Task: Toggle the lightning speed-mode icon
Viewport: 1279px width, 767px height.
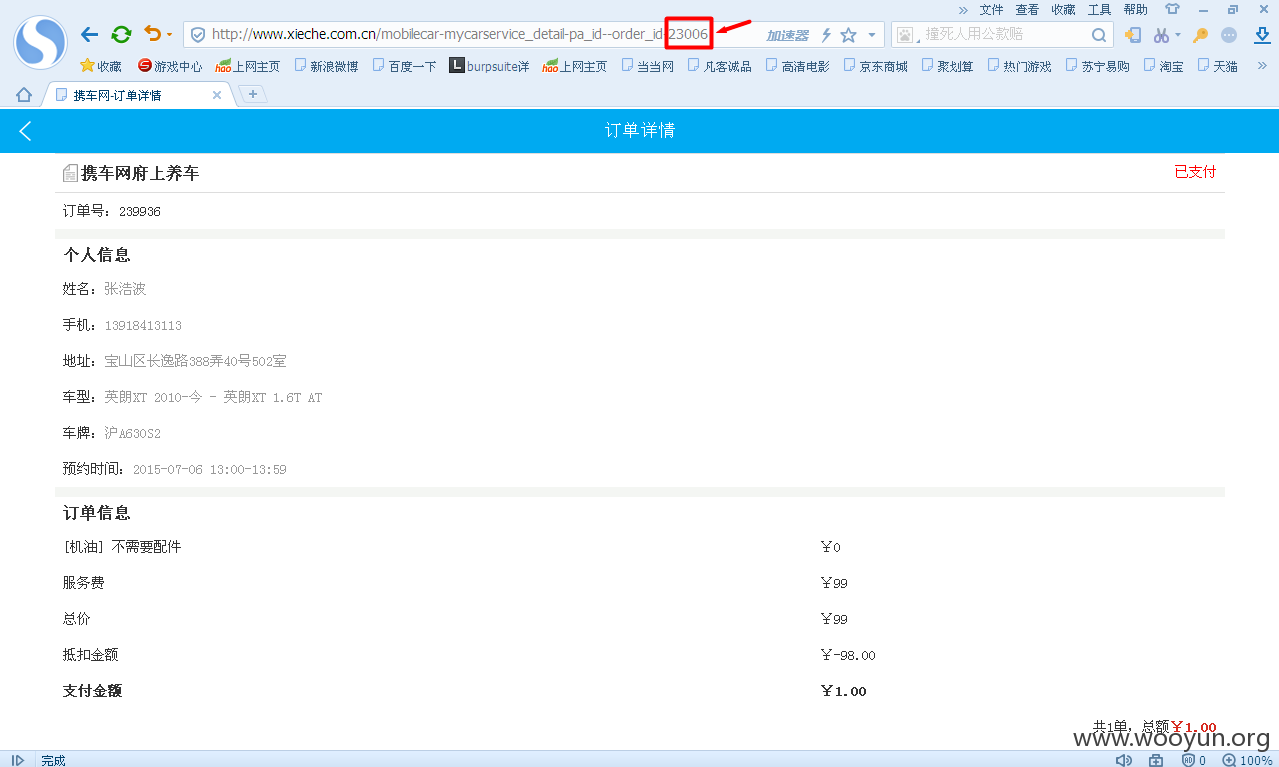Action: 826,35
